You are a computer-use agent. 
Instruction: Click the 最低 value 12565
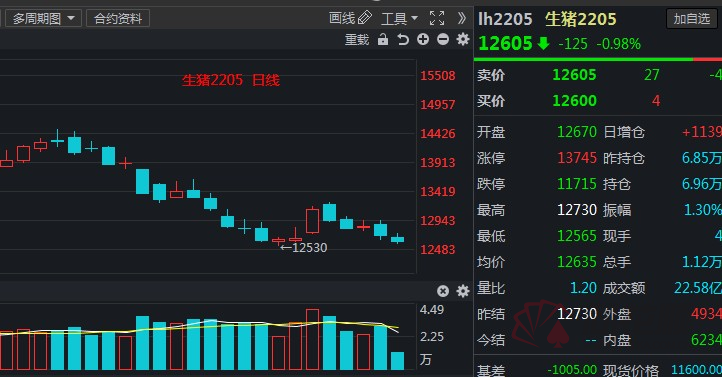(x=577, y=236)
